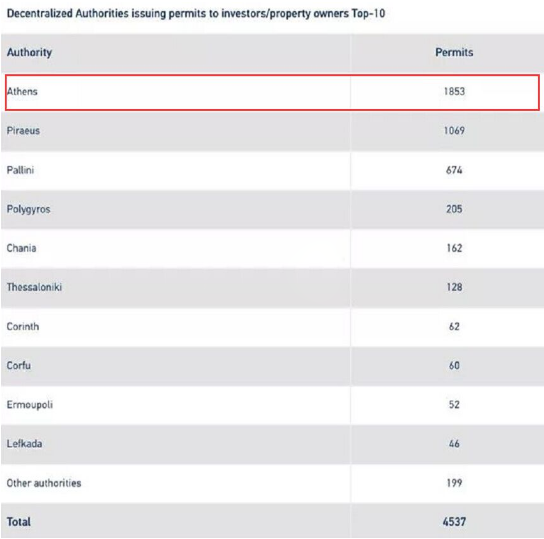Click the 199 permits value
This screenshot has width=544, height=539.
454,483
